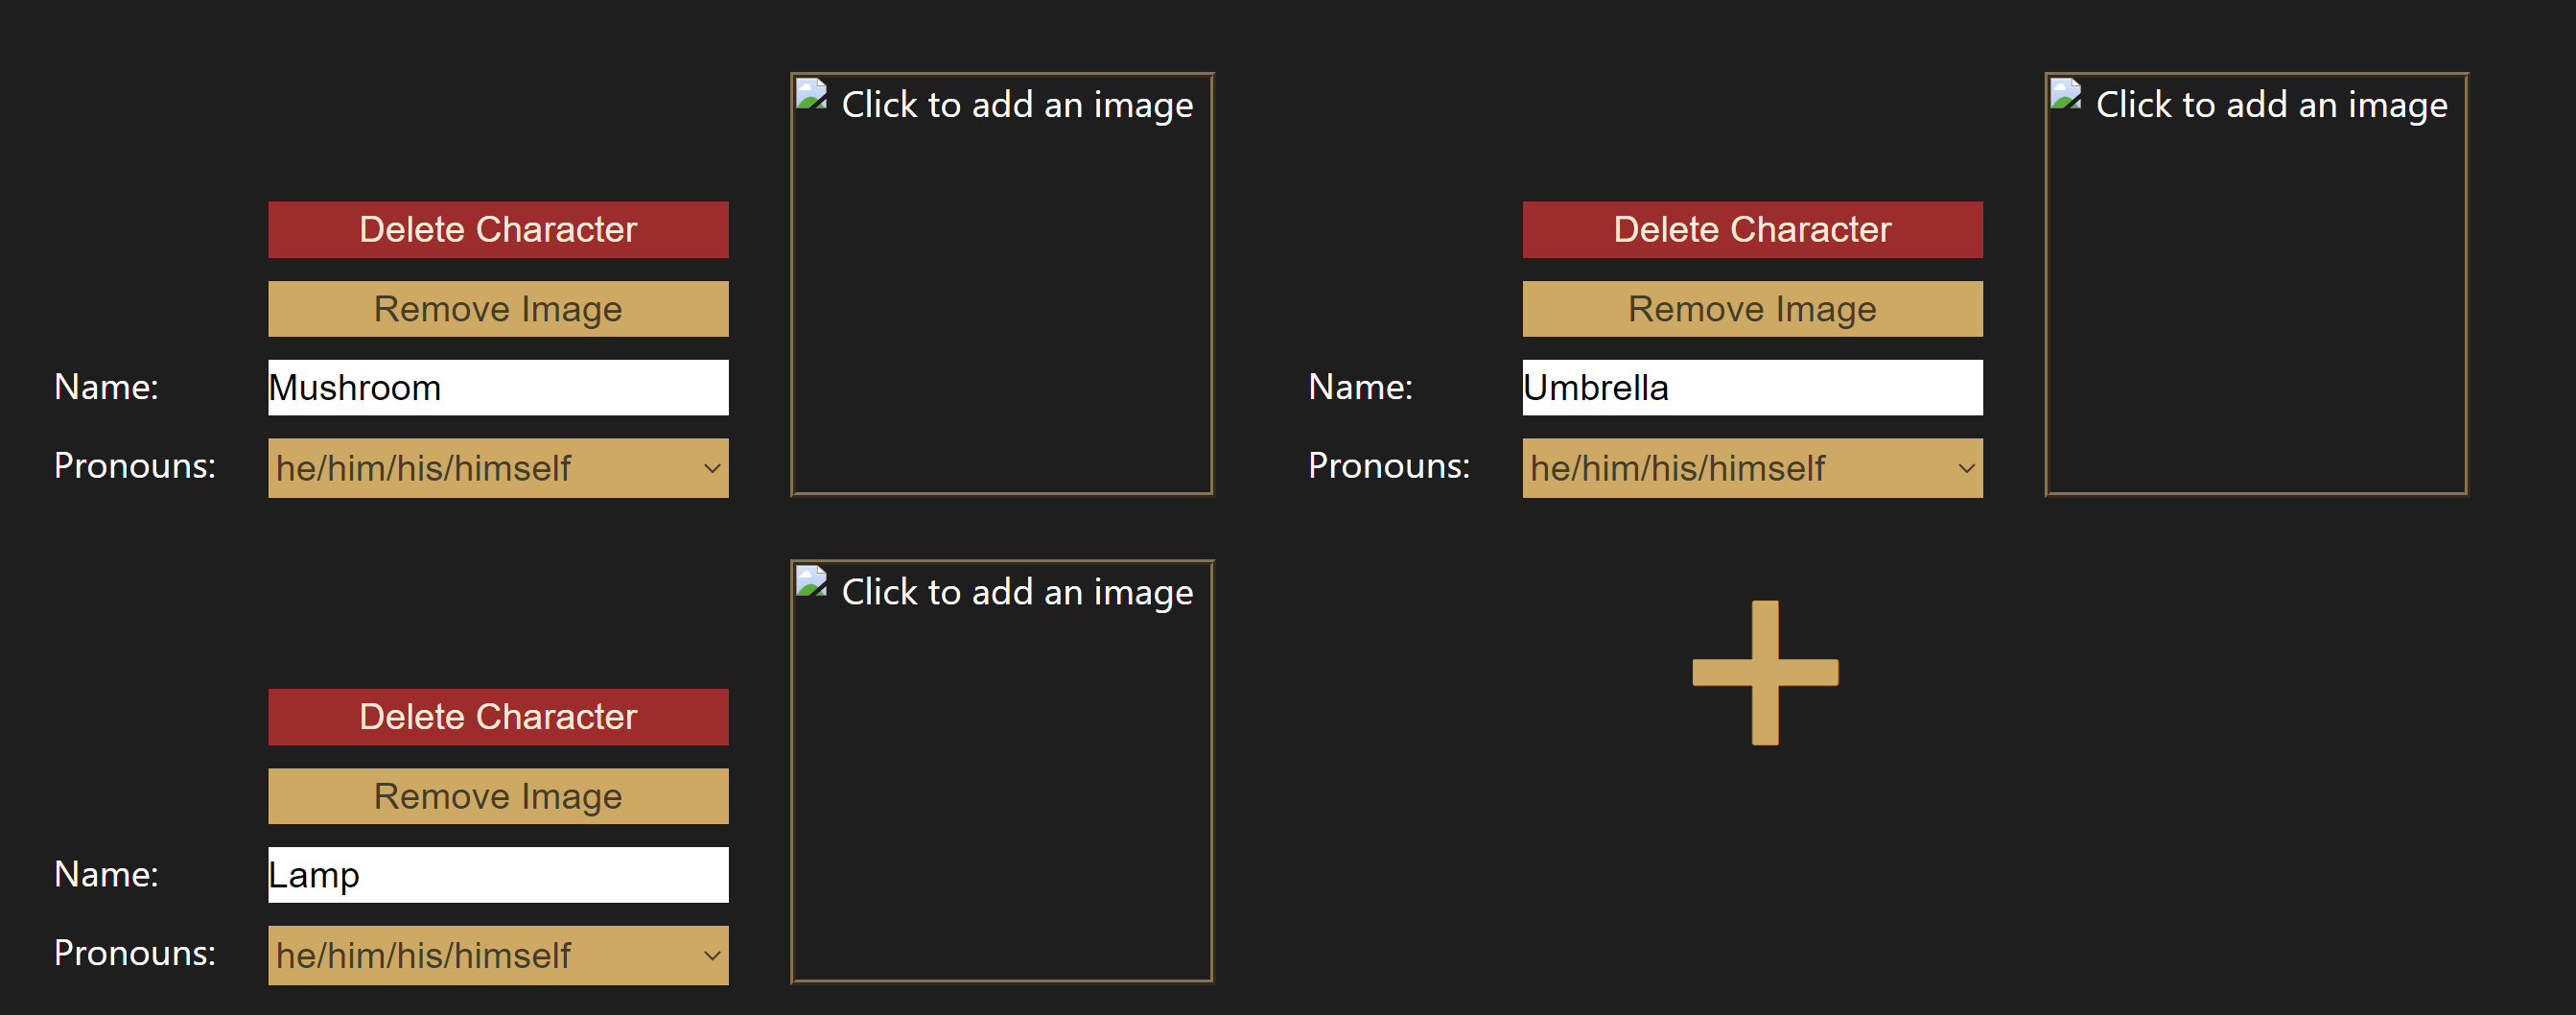Click the broken image icon in Umbrella's image box
2576x1015 pixels.
pyautogui.click(x=2066, y=95)
